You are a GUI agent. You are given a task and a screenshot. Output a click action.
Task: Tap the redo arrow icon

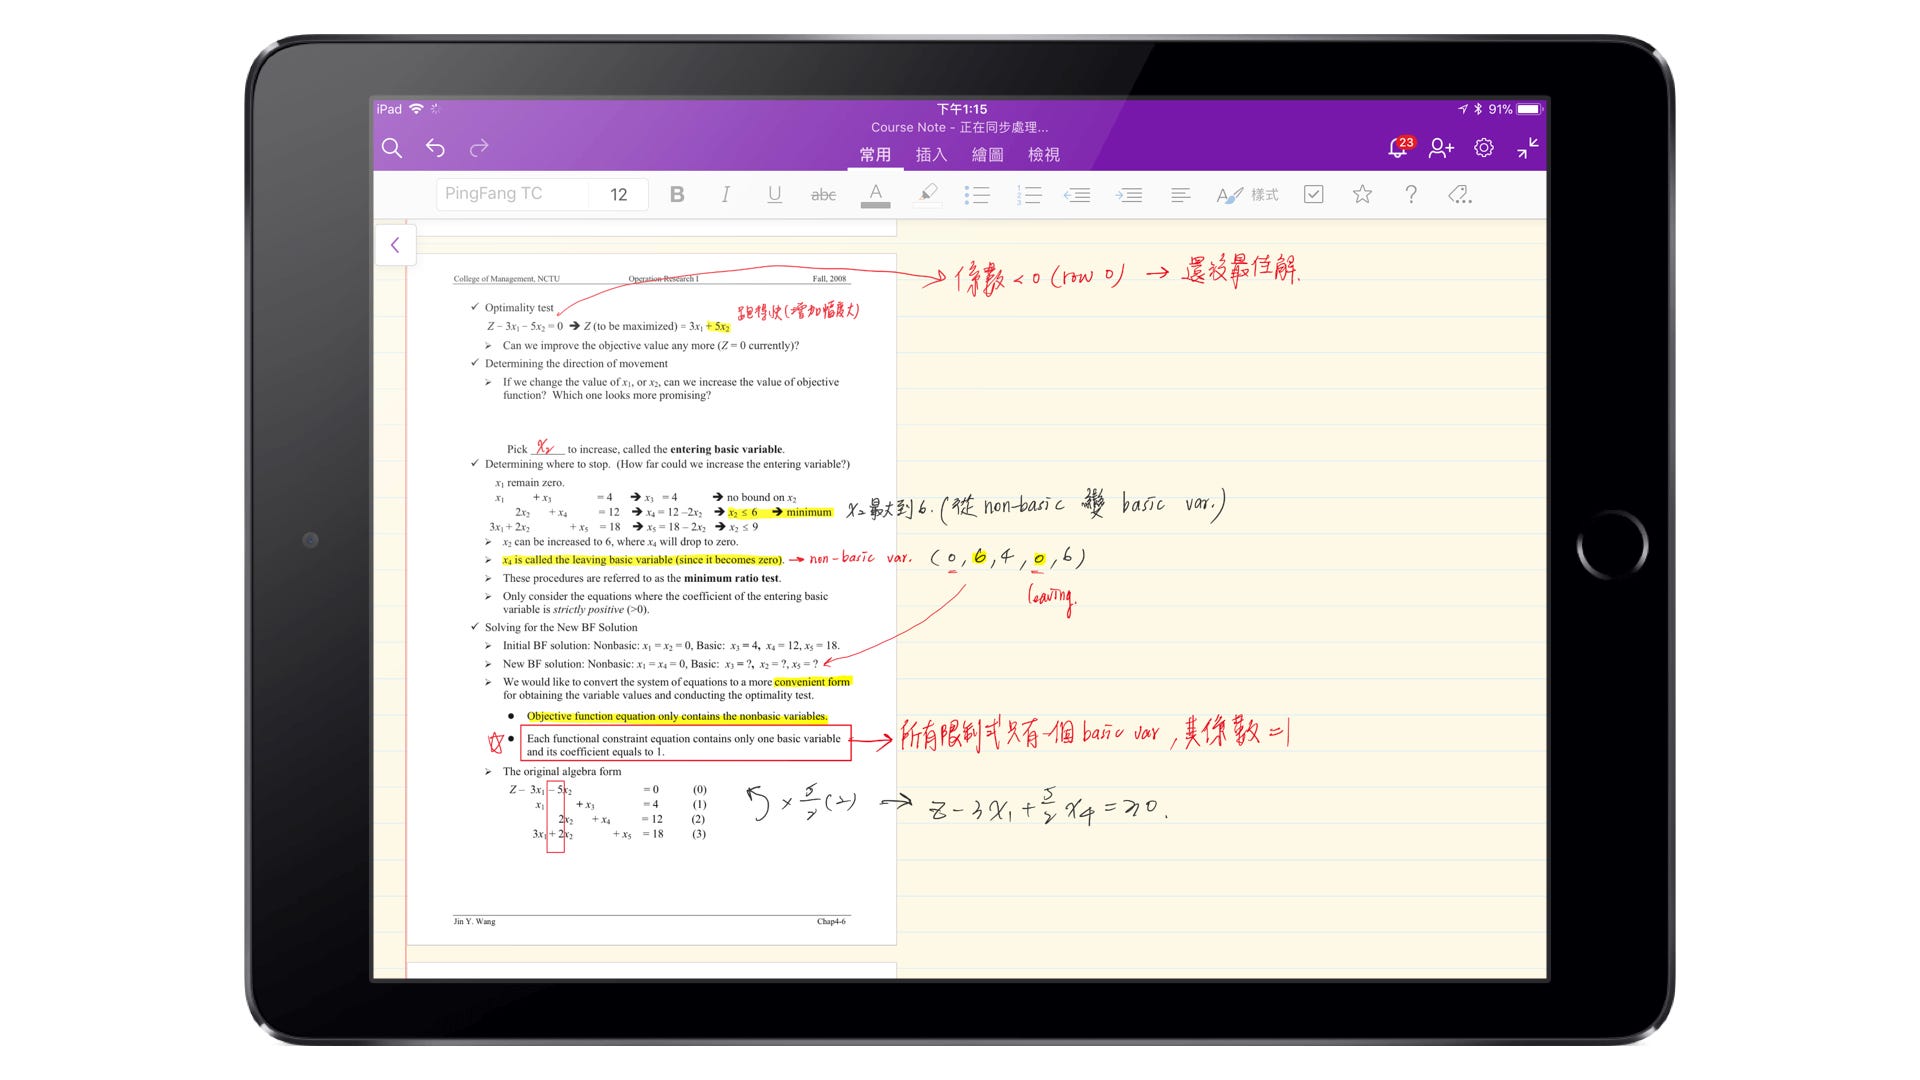(x=479, y=148)
